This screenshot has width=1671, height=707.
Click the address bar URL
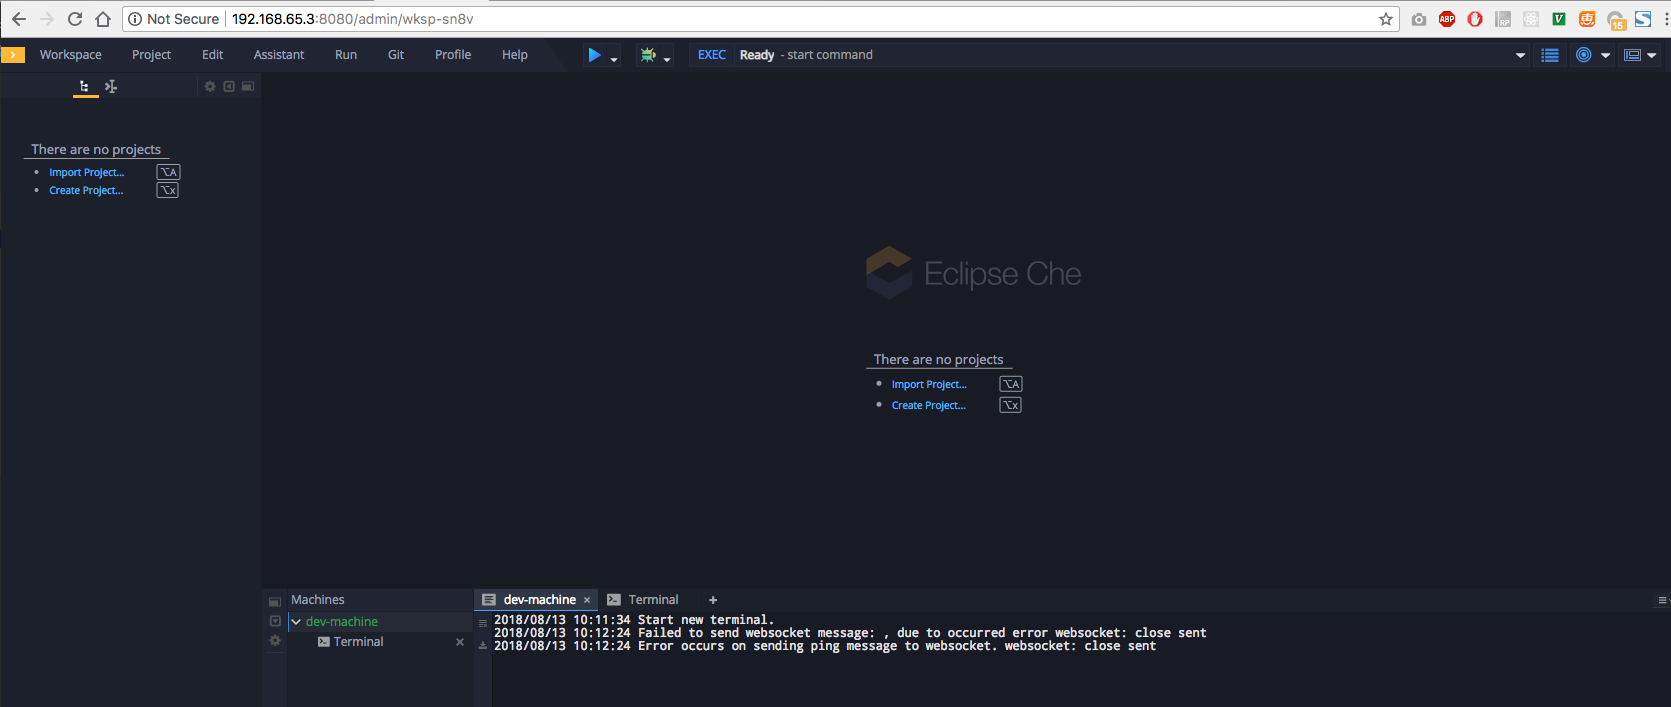tap(353, 19)
